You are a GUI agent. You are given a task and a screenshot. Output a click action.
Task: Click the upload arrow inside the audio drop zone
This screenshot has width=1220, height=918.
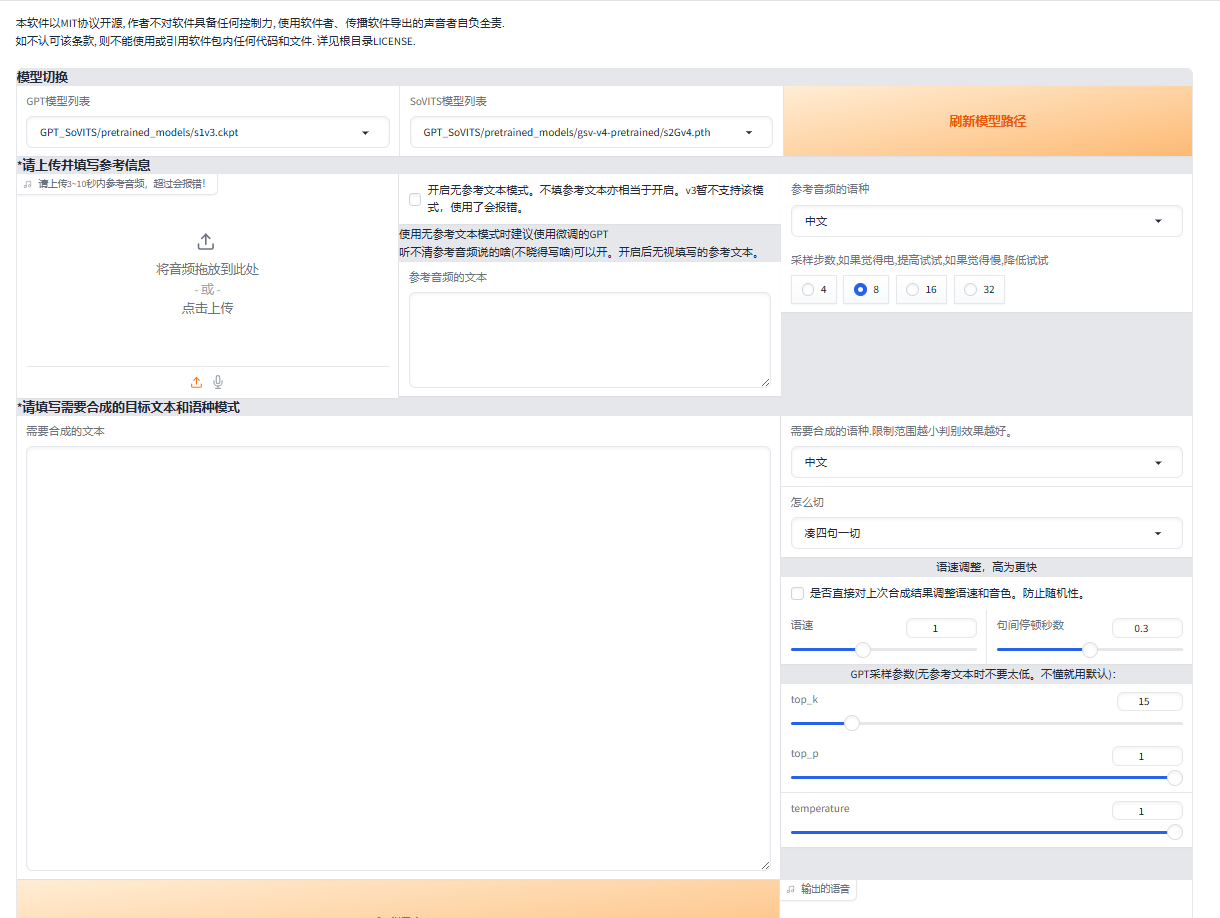205,241
